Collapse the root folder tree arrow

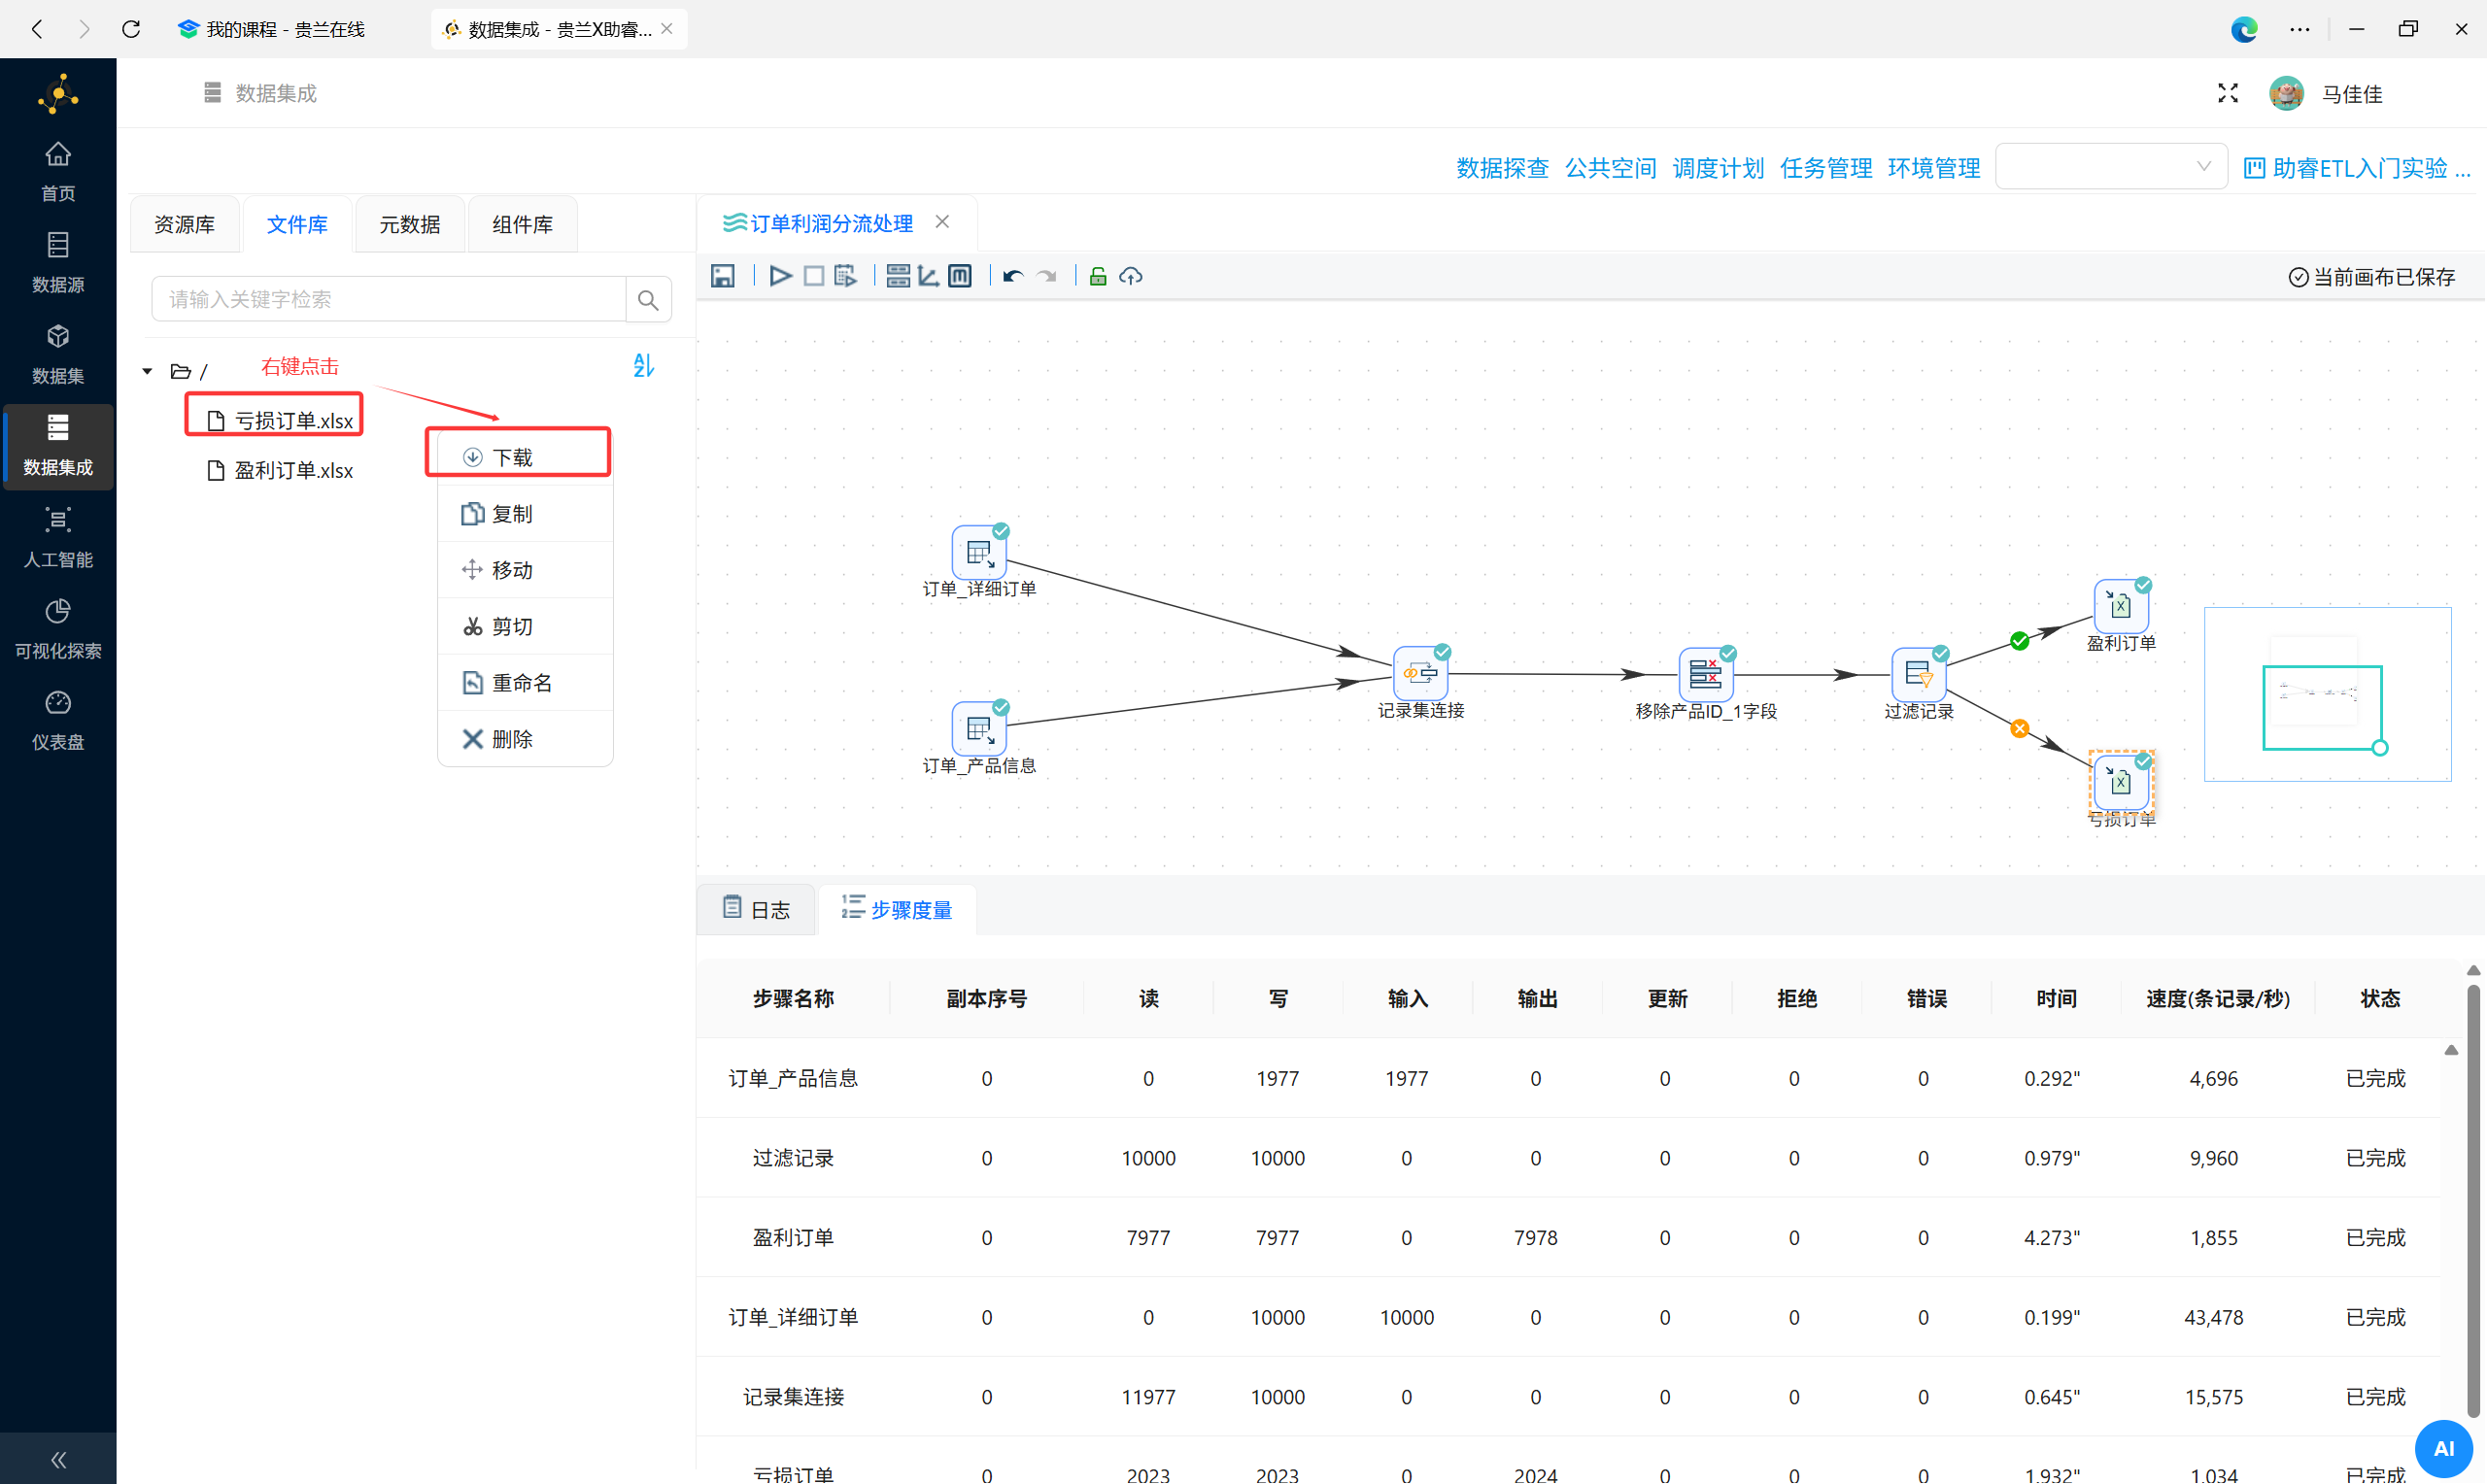click(x=147, y=371)
